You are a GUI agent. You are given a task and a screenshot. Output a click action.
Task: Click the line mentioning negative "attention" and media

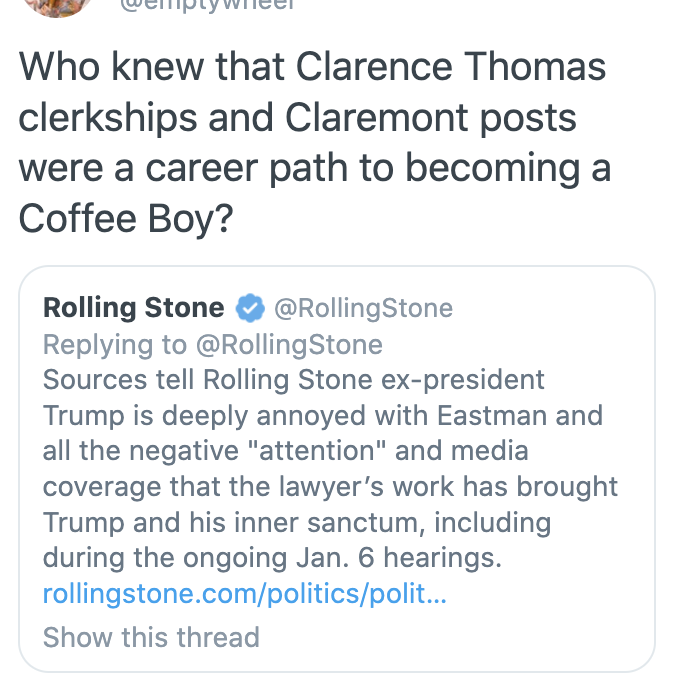coord(285,452)
